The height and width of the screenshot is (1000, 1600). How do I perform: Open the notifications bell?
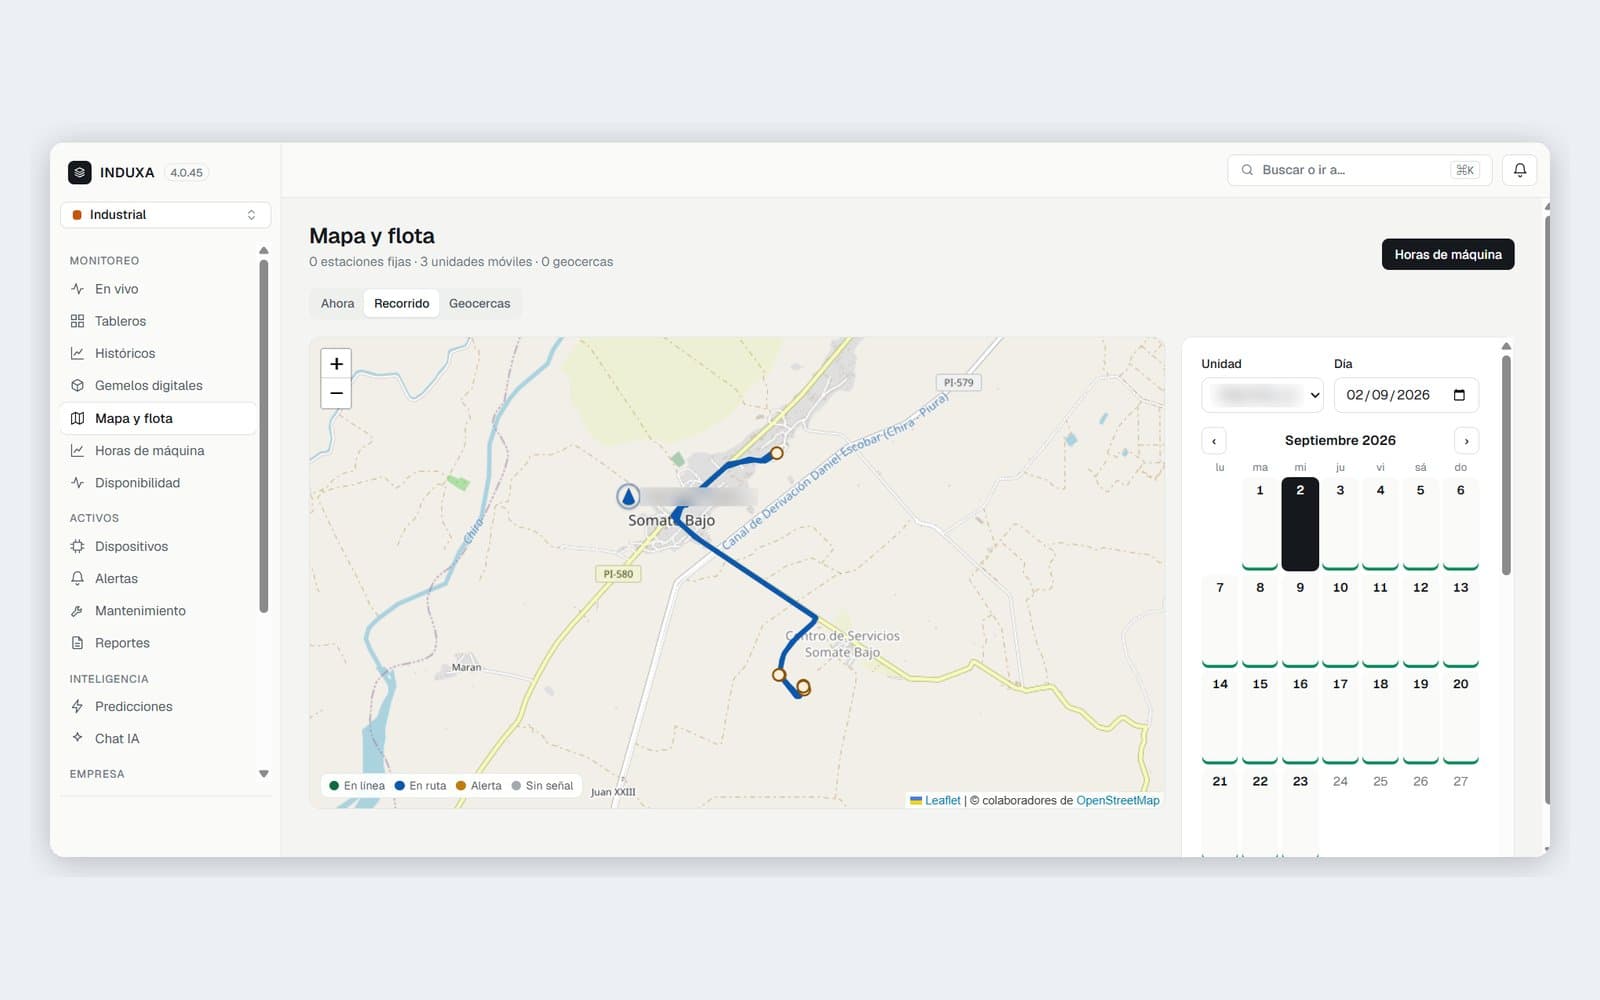[1519, 170]
